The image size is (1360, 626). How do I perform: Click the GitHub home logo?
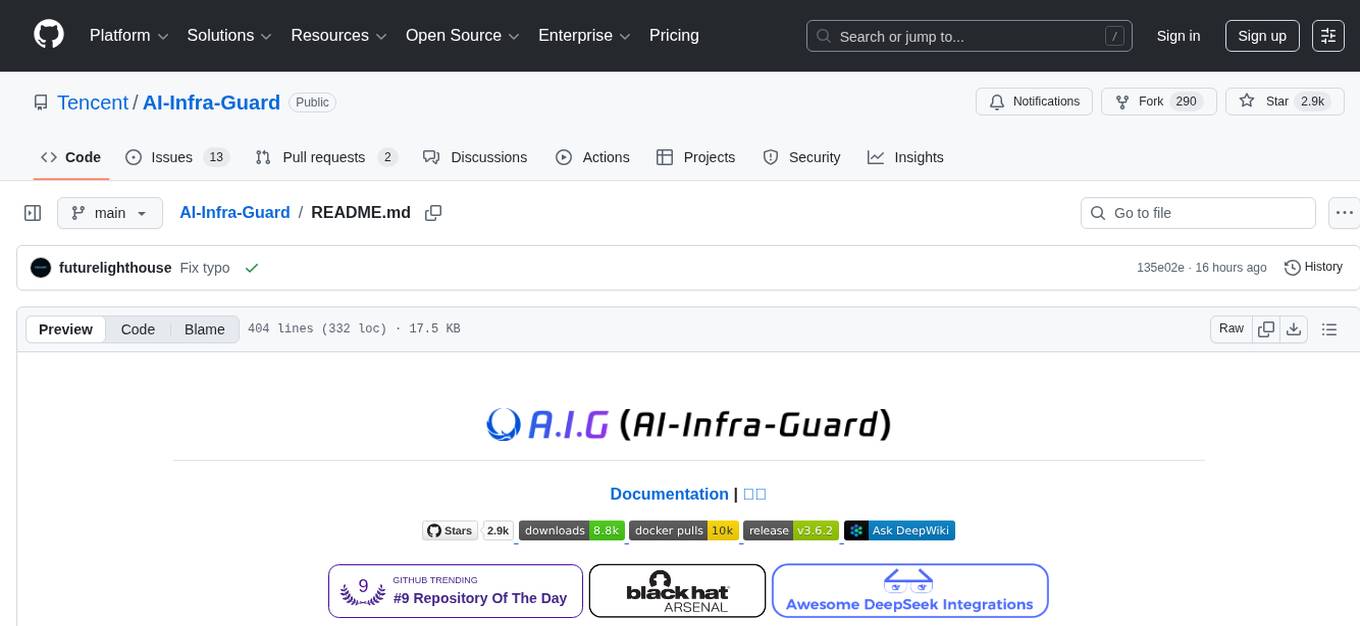(48, 35)
